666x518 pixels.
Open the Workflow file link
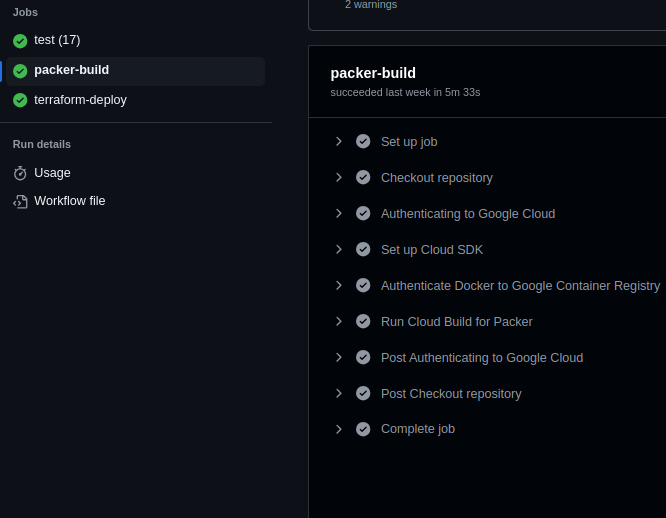69,201
